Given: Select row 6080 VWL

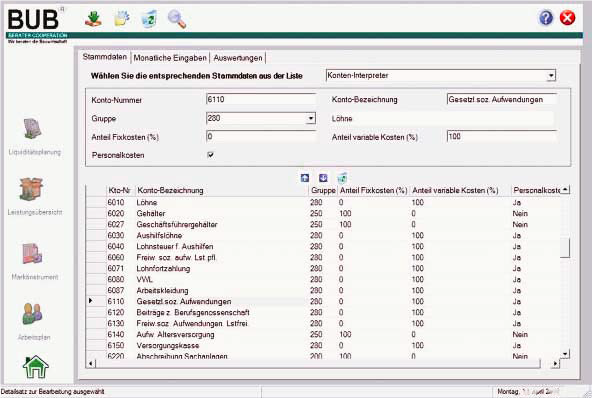Looking at the screenshot, I should click(323, 279).
